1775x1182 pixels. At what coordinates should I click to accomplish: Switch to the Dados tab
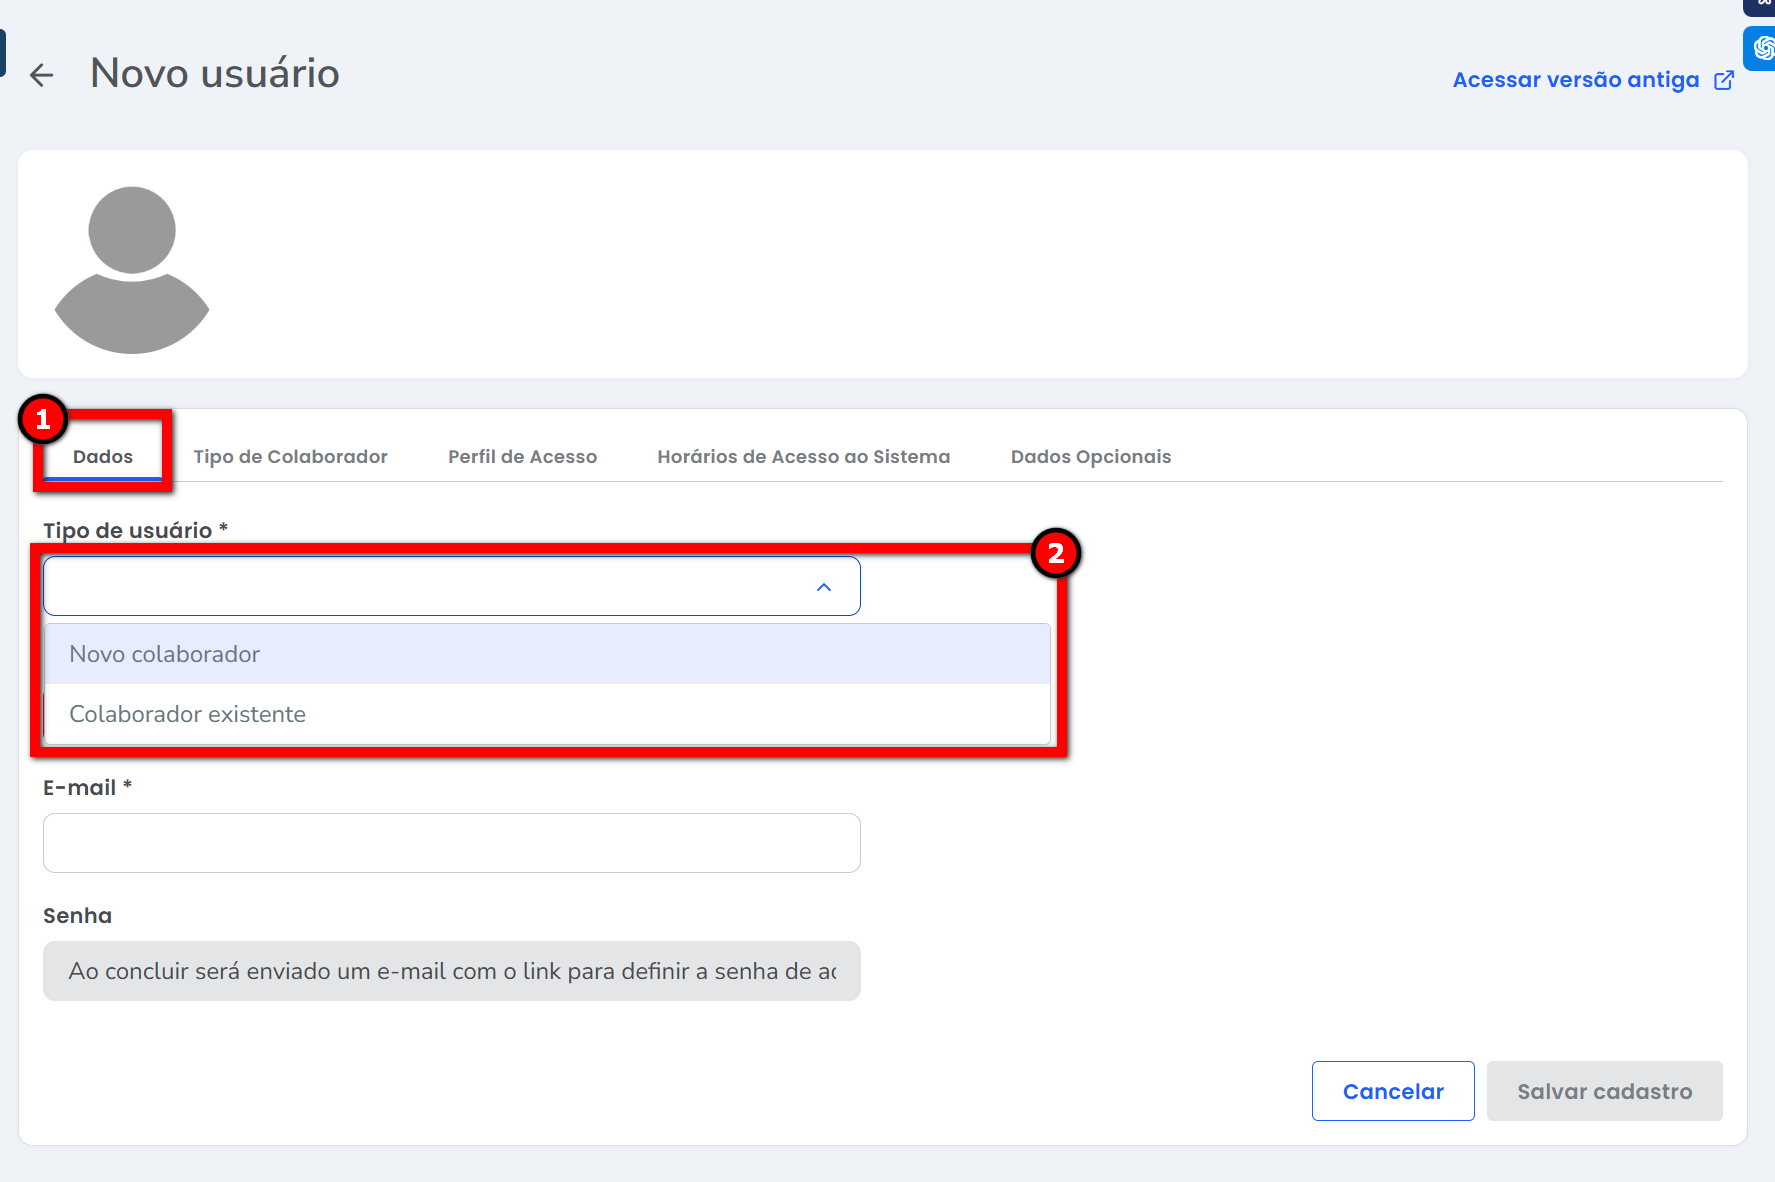[x=103, y=457]
